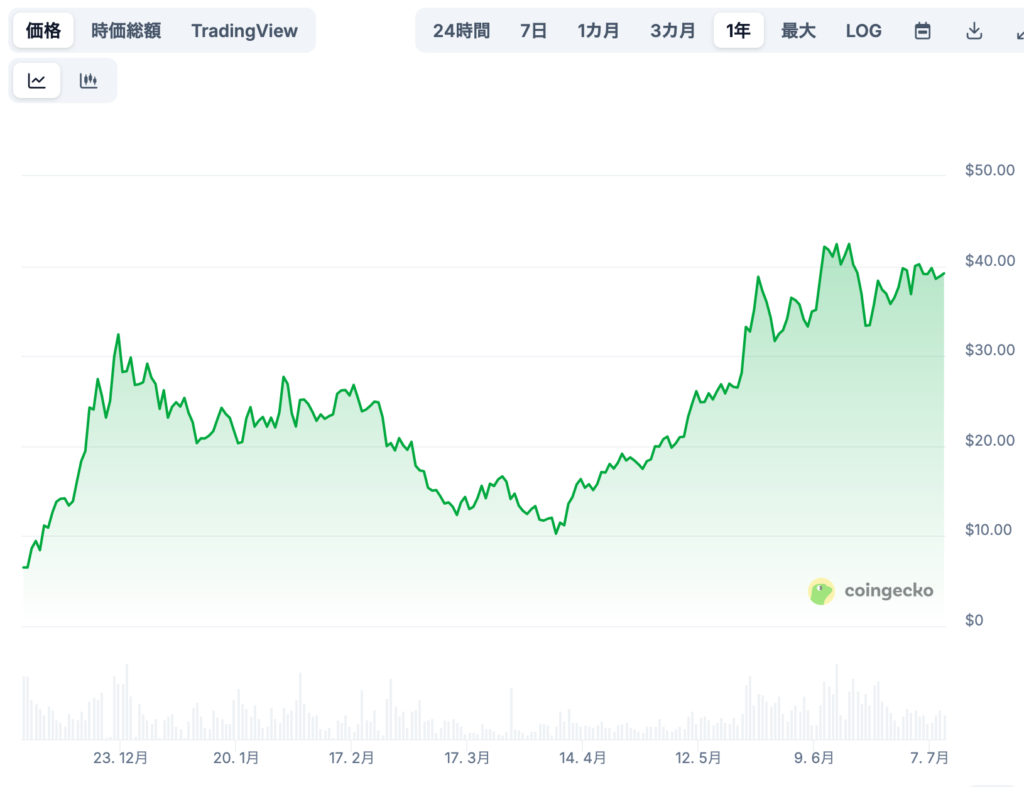Set the time range to 1年

point(739,30)
